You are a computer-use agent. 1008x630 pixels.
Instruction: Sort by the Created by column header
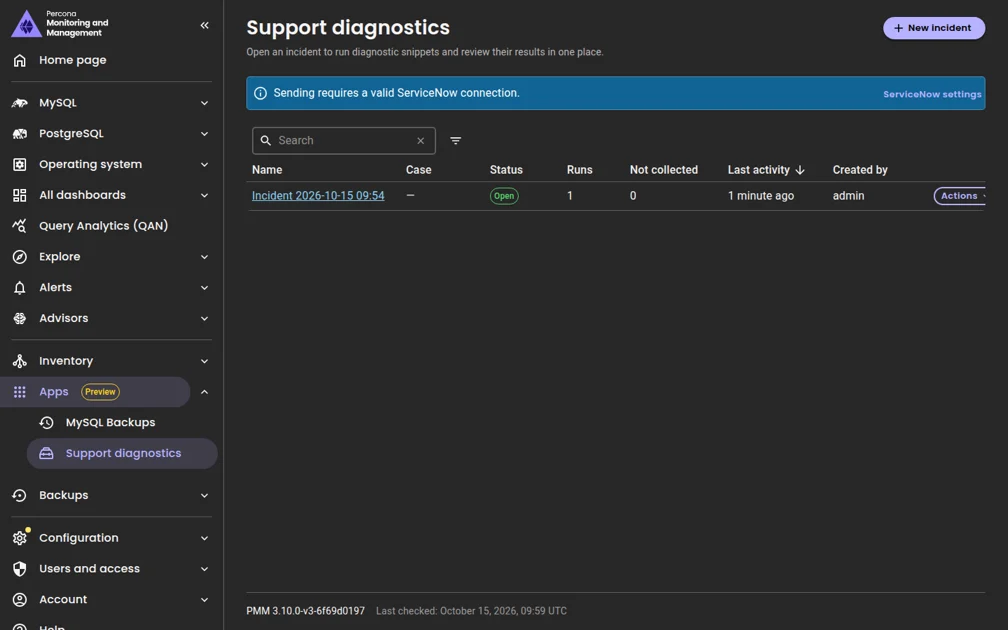(x=860, y=170)
